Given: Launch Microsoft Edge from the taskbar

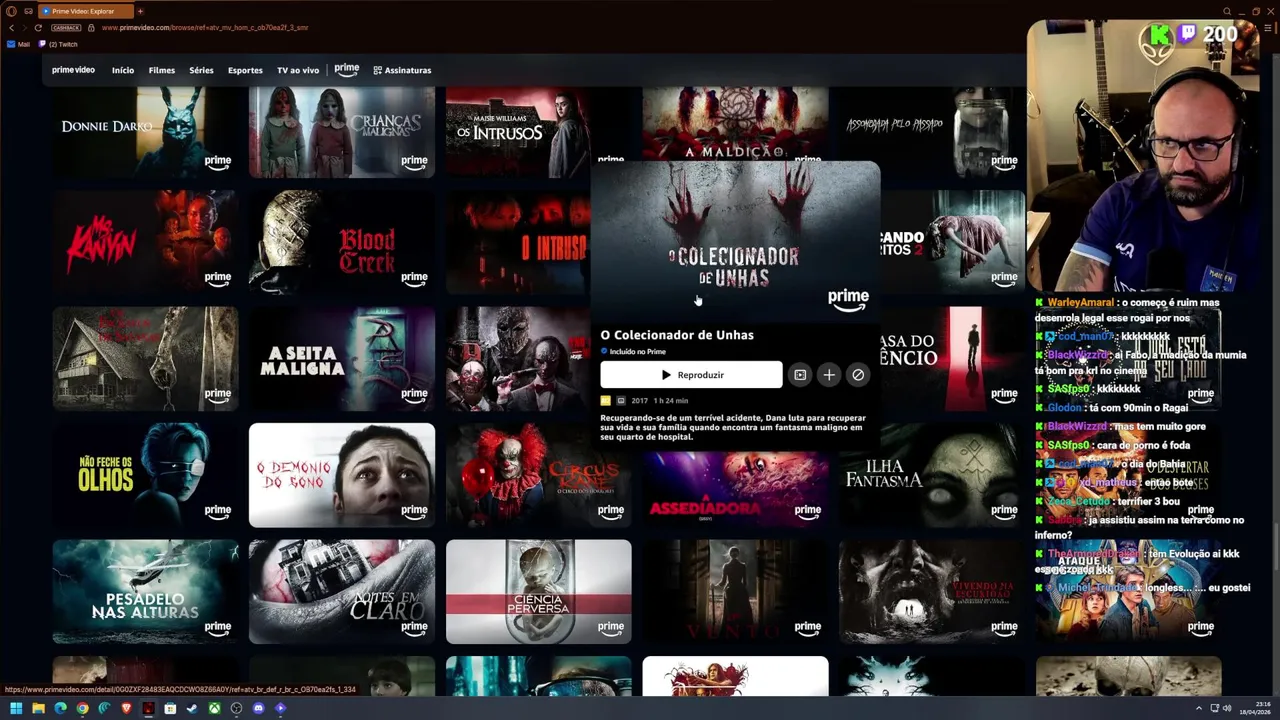Looking at the screenshot, I should point(60,708).
